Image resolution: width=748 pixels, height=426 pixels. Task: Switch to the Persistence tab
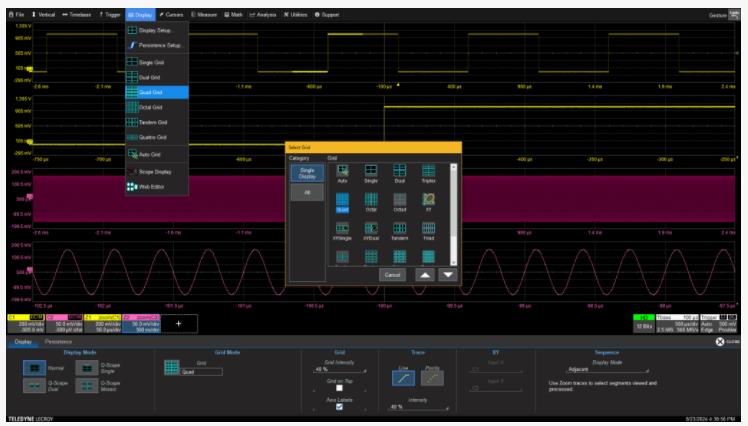(x=58, y=342)
